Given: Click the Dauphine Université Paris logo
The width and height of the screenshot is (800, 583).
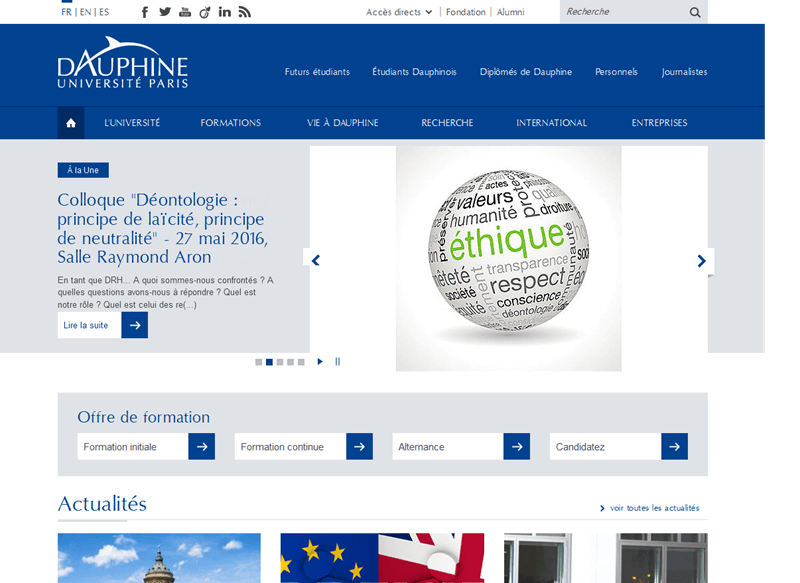Looking at the screenshot, I should [x=122, y=62].
